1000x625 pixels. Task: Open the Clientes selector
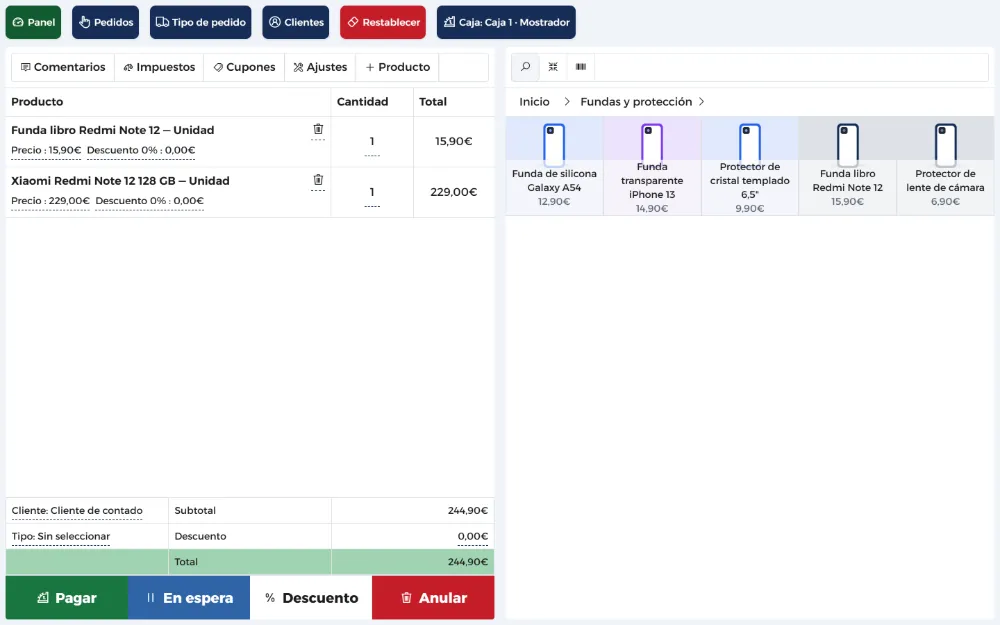point(295,22)
